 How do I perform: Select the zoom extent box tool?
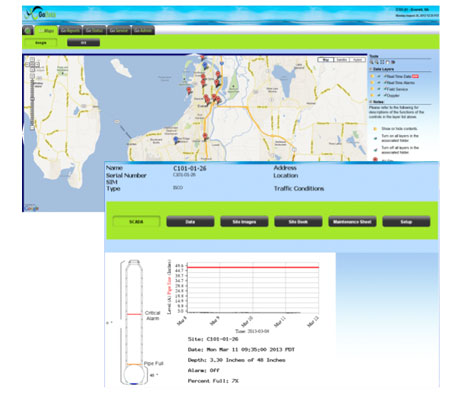click(x=382, y=62)
